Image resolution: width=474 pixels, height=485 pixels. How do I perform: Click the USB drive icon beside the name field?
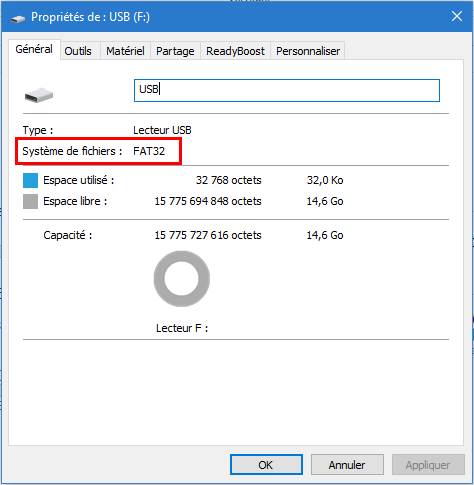[39, 95]
